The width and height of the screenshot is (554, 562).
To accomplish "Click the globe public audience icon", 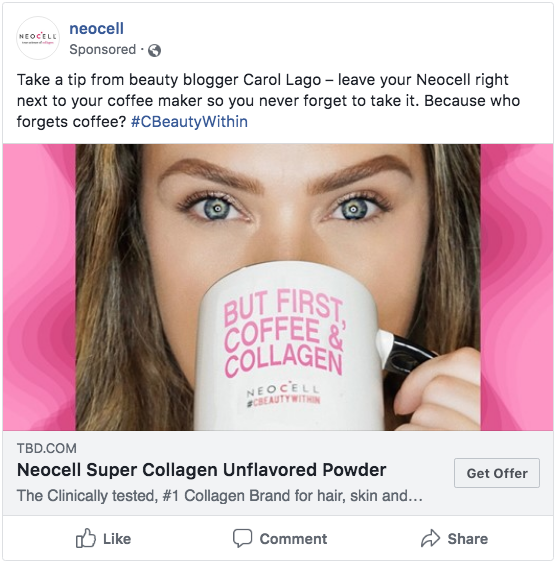I will 154,51.
